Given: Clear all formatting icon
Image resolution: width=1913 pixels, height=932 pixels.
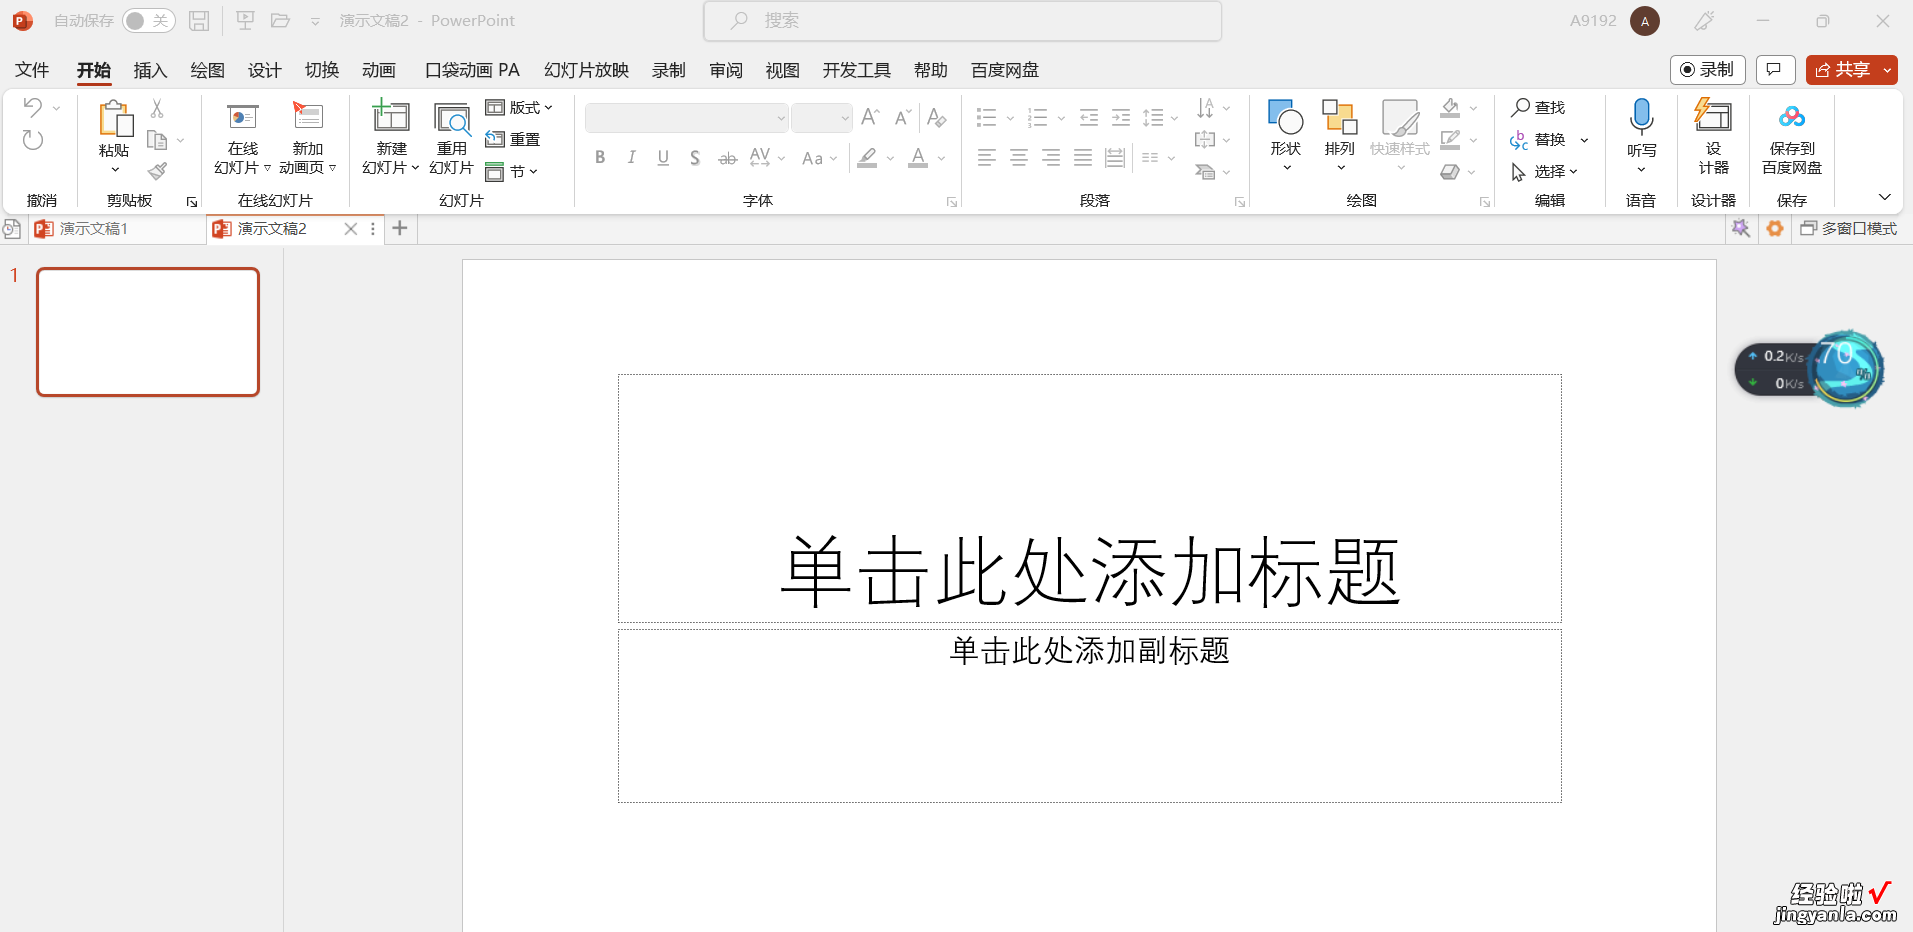Looking at the screenshot, I should (x=936, y=117).
